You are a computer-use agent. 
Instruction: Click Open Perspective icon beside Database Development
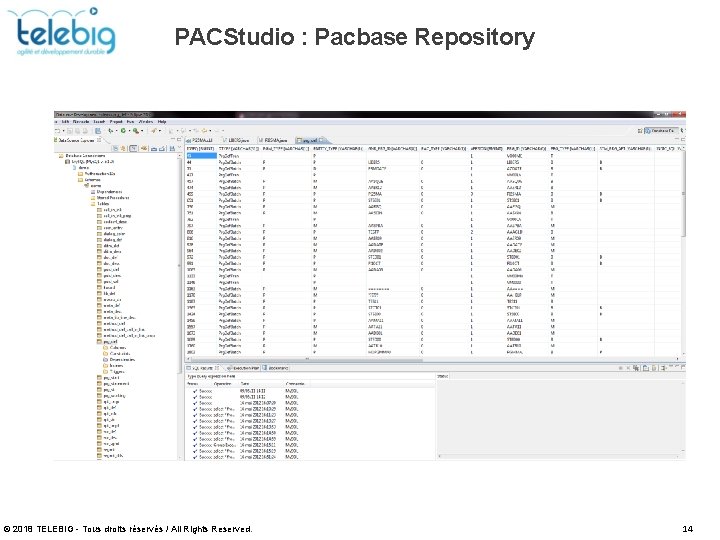tap(640, 131)
